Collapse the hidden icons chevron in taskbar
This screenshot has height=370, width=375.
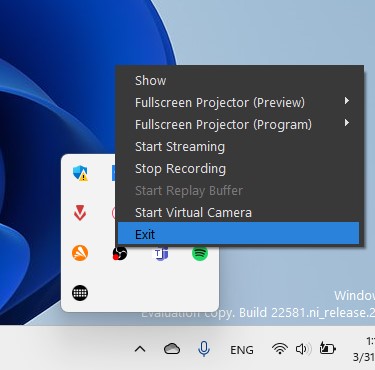(x=140, y=349)
